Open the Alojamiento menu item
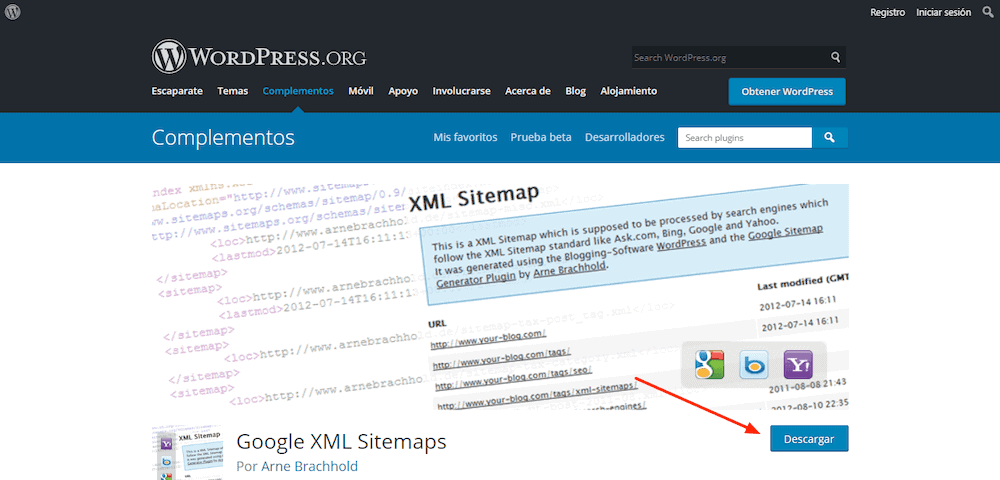This screenshot has width=1000, height=480. [628, 91]
